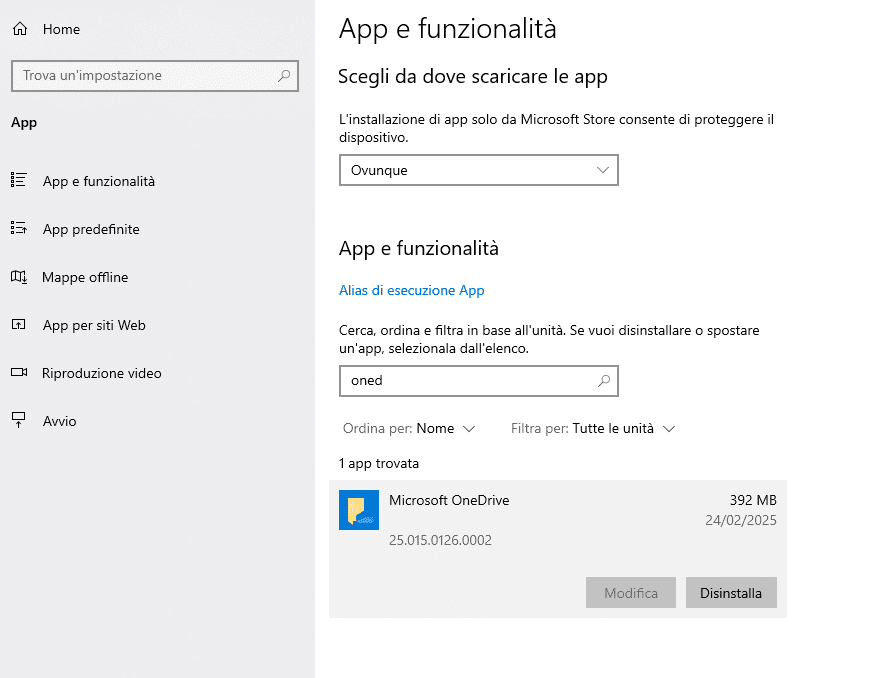The height and width of the screenshot is (678, 895).
Task: Click the Microsoft OneDrive app icon
Action: (x=359, y=510)
